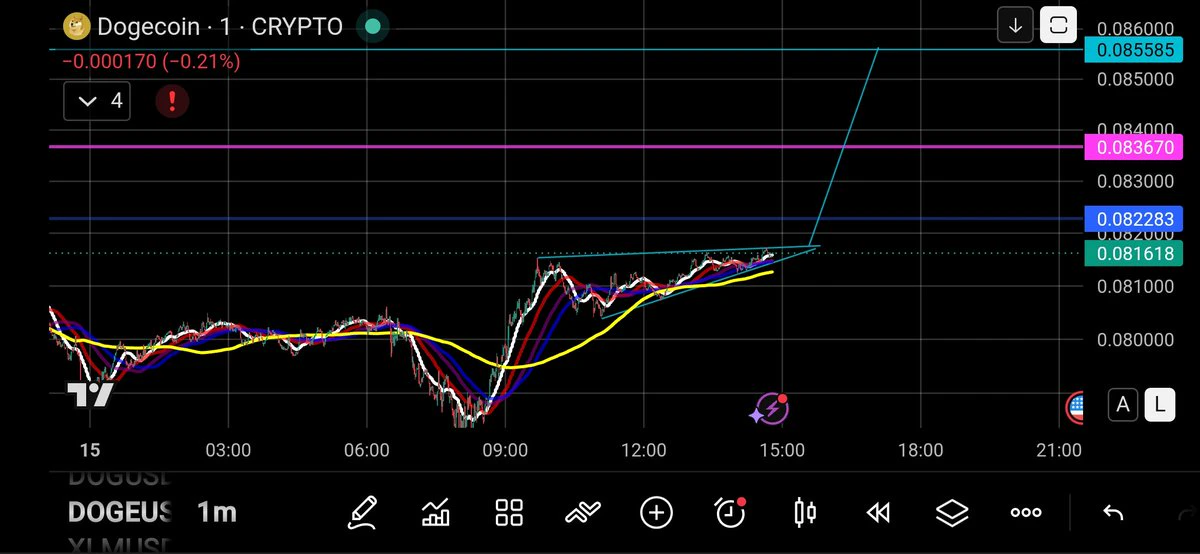Click the 18:00 time axis label
Viewport: 1200px width, 554px height.
click(x=920, y=451)
